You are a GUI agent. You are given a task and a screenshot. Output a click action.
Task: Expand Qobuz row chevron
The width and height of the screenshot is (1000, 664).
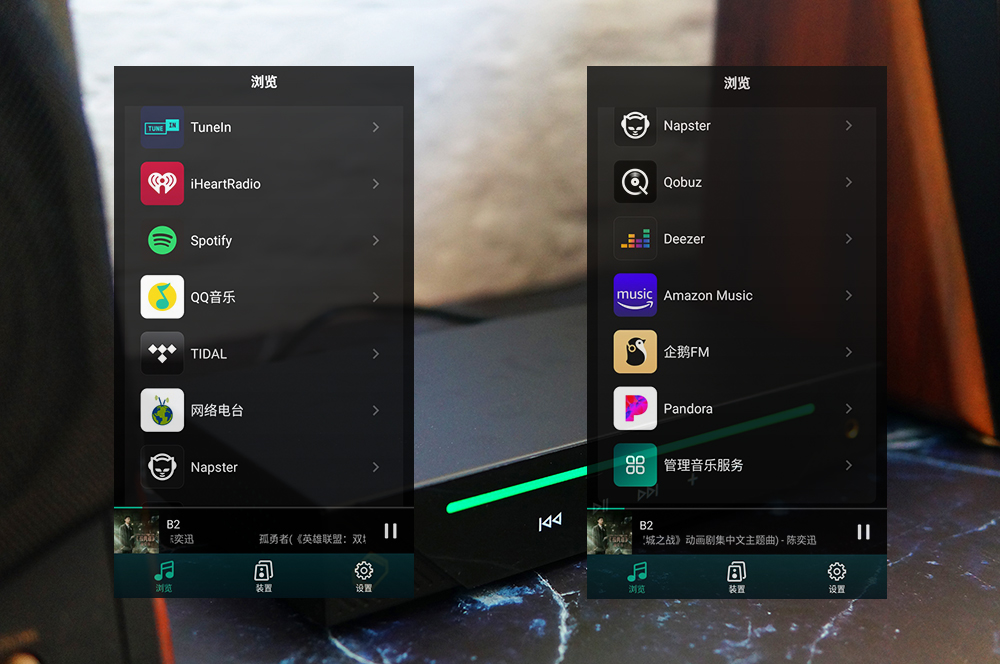pyautogui.click(x=849, y=182)
